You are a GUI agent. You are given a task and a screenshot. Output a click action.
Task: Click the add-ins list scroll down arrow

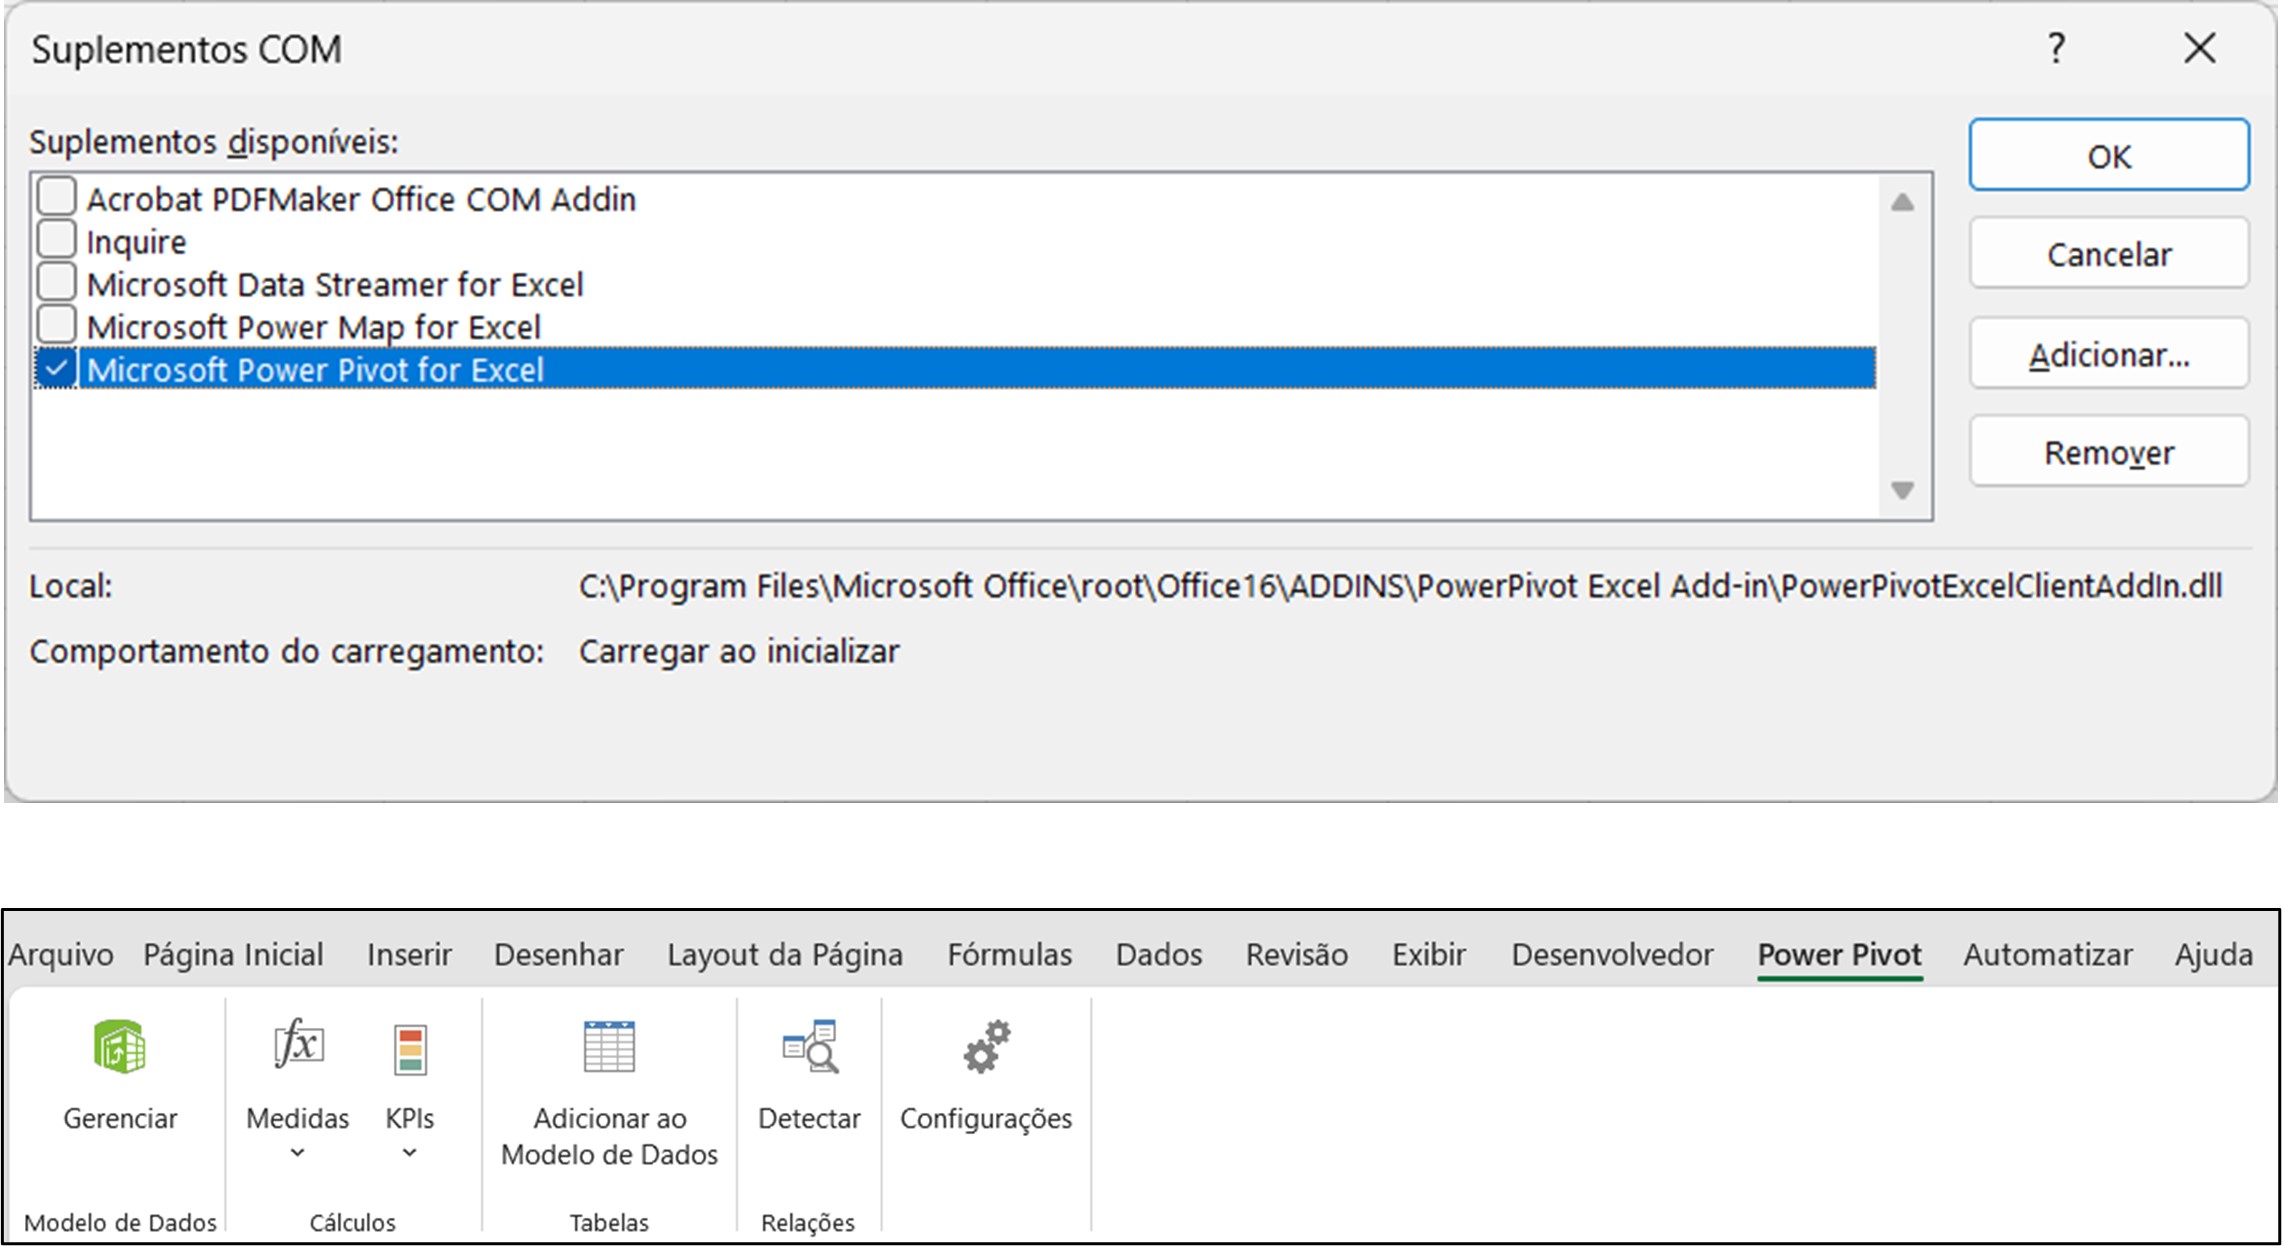[1903, 490]
